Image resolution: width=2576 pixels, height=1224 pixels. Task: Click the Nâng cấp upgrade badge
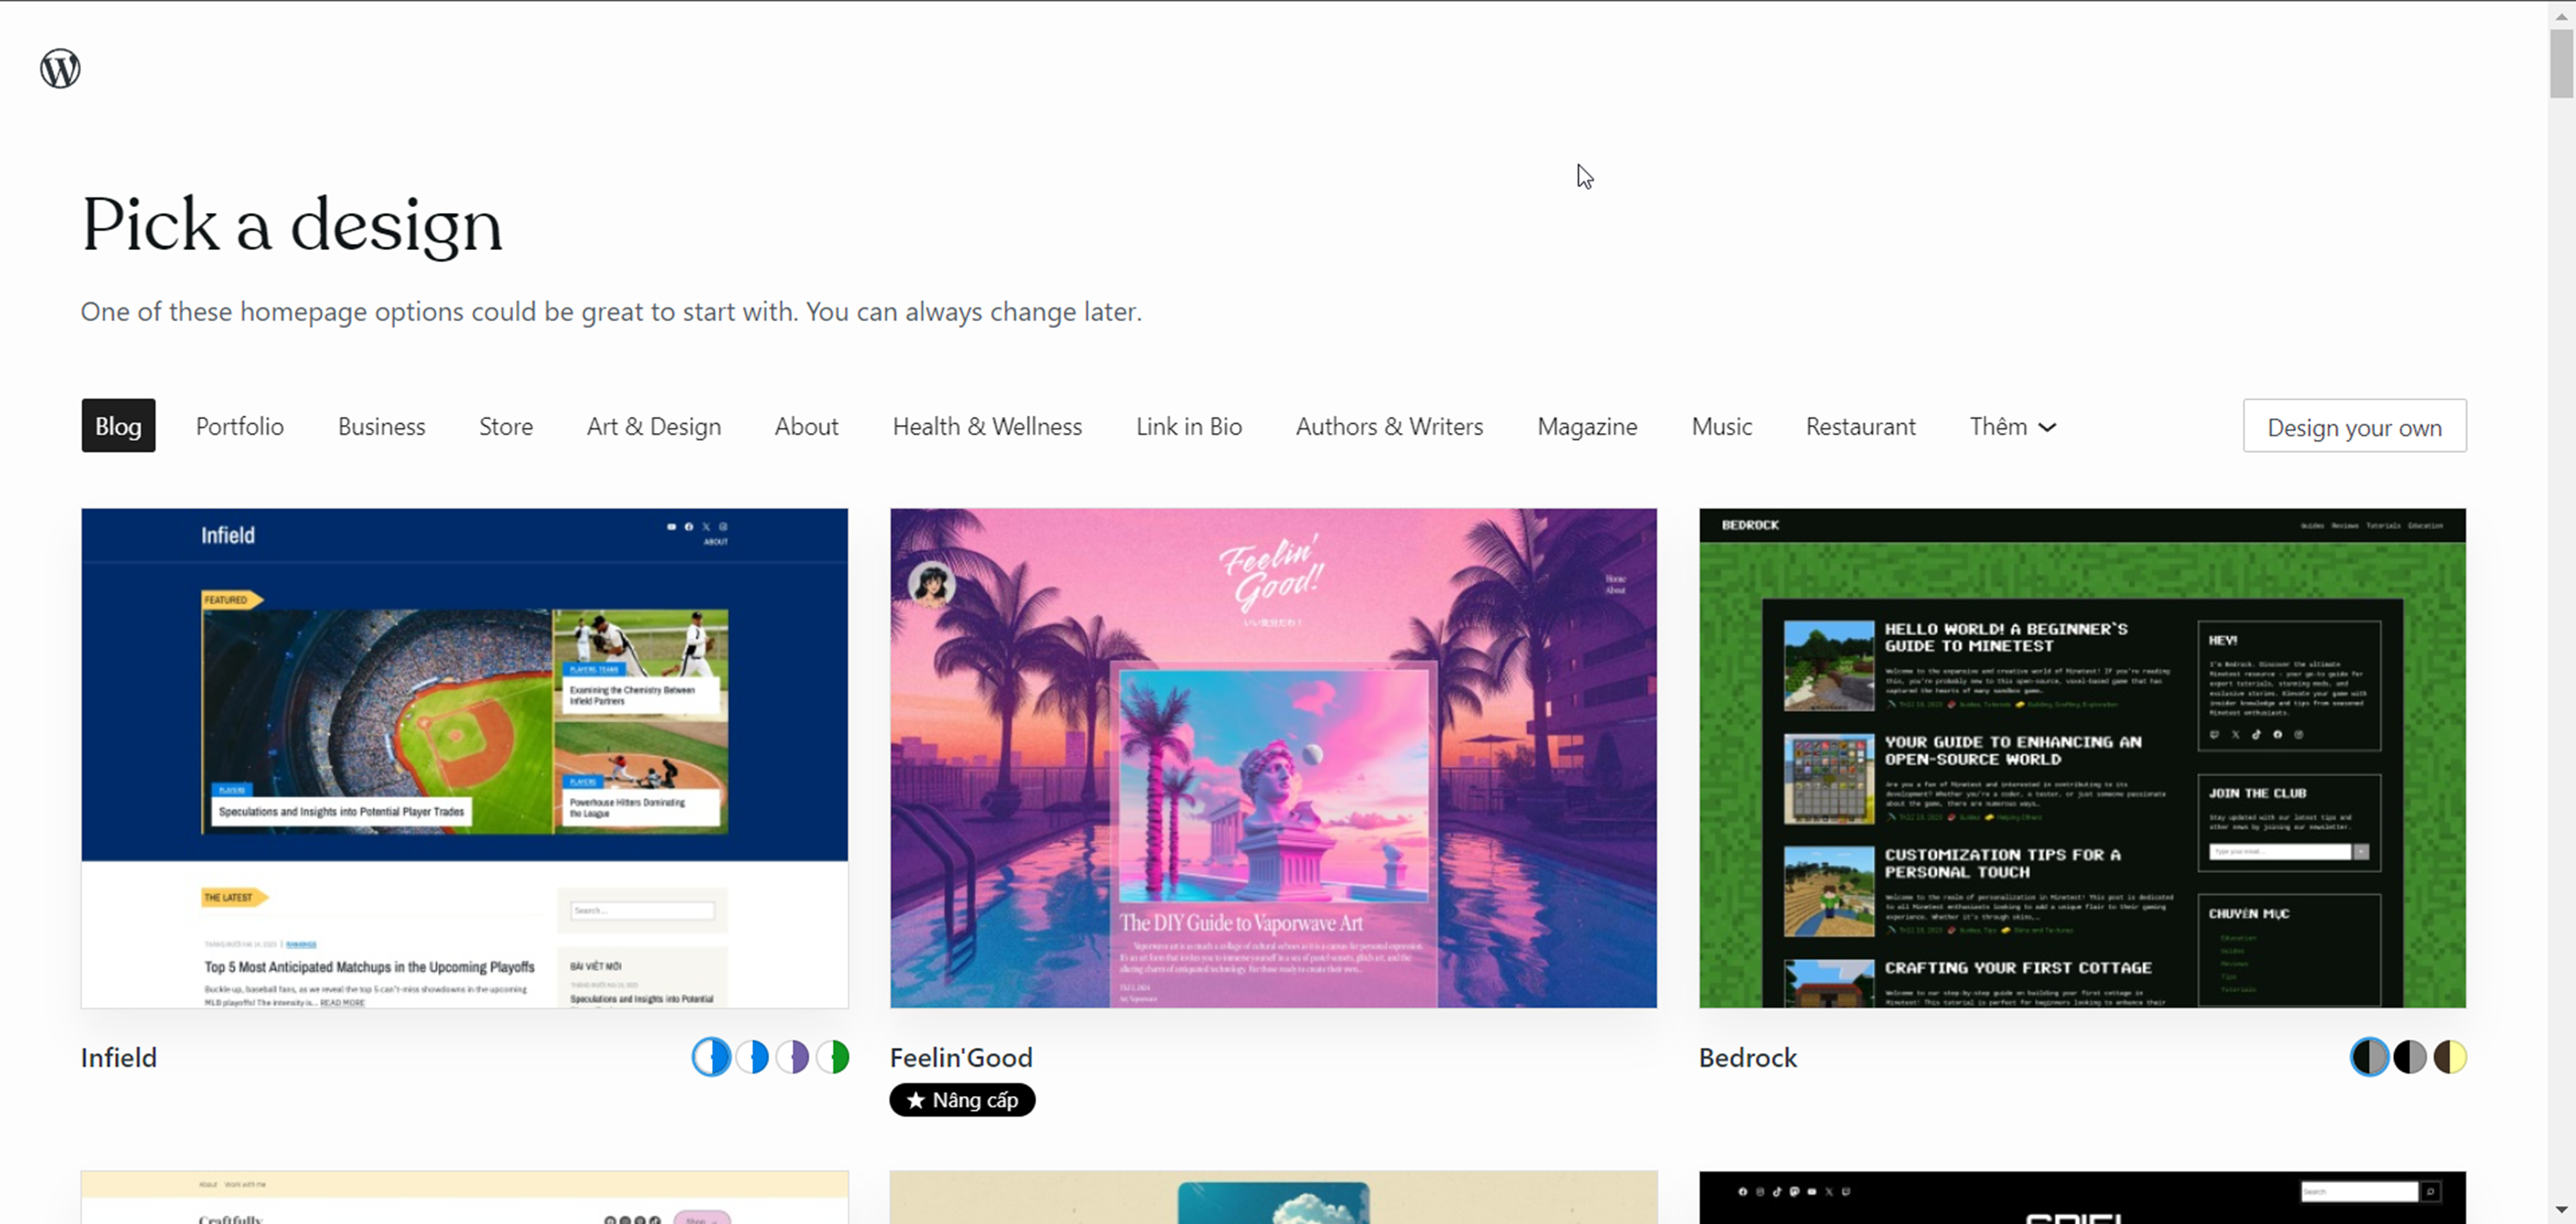tap(962, 1100)
